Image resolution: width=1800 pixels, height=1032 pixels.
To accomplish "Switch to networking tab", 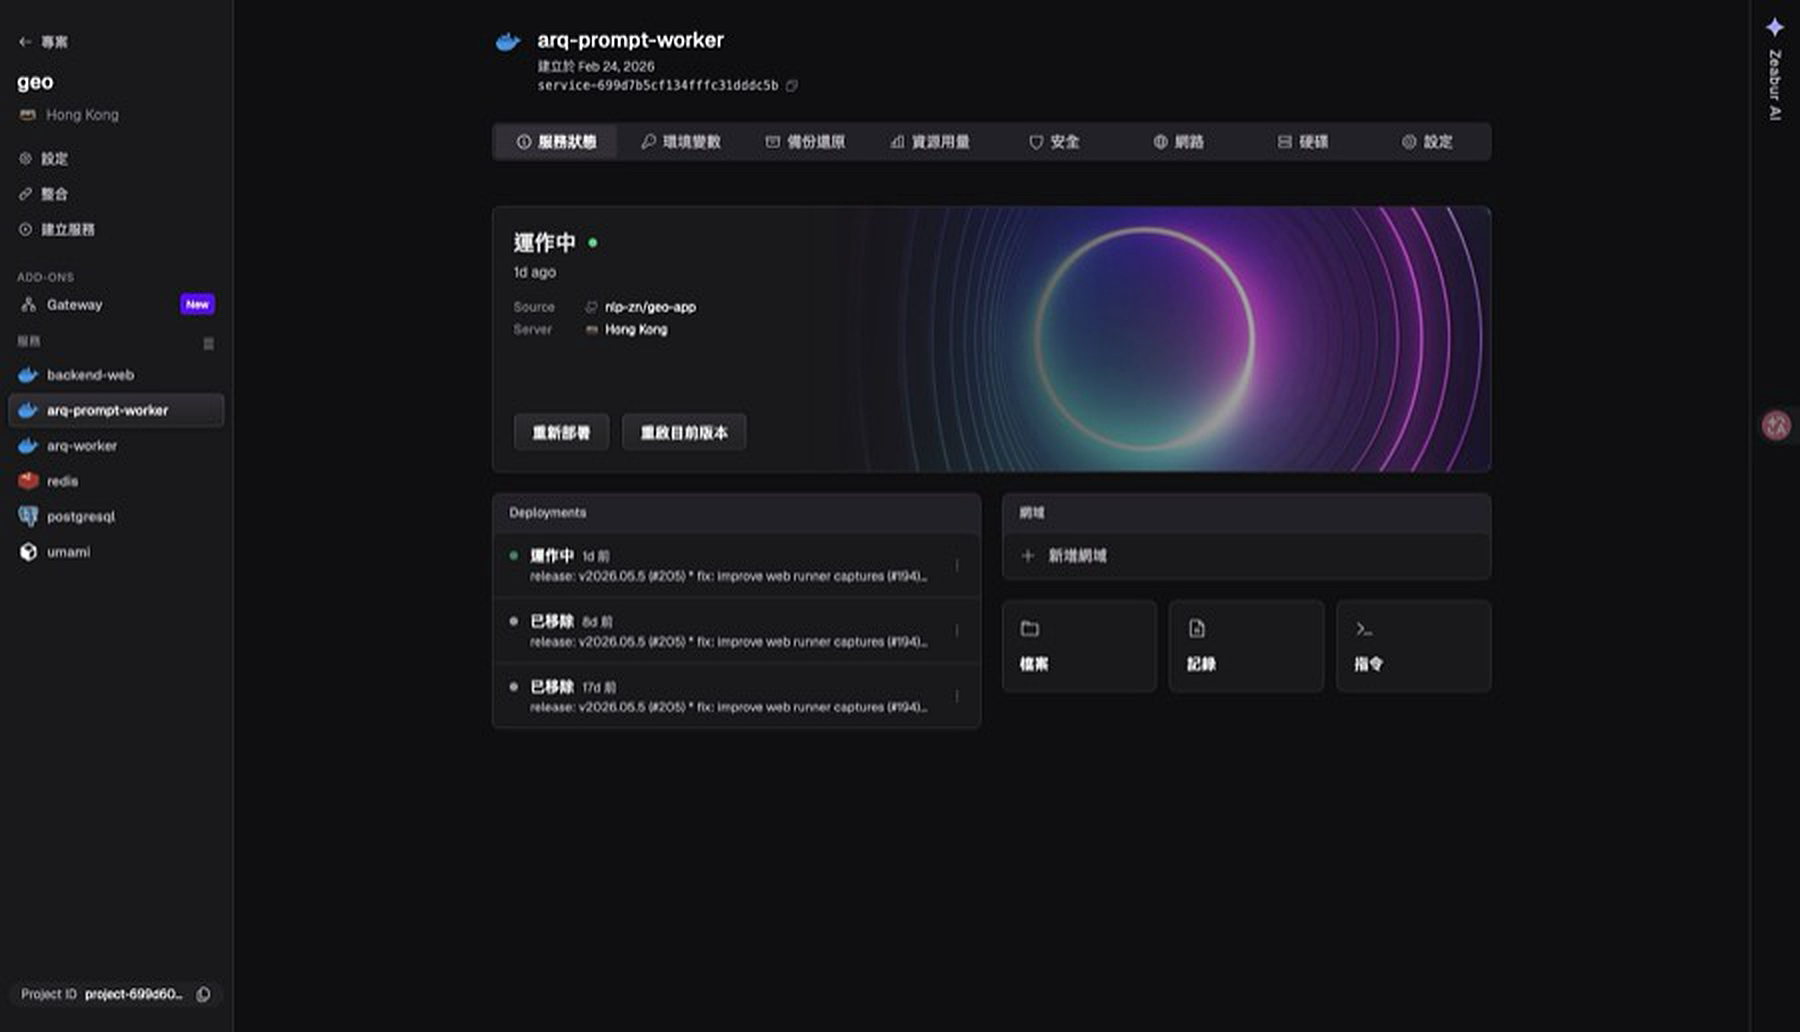I will point(1178,142).
